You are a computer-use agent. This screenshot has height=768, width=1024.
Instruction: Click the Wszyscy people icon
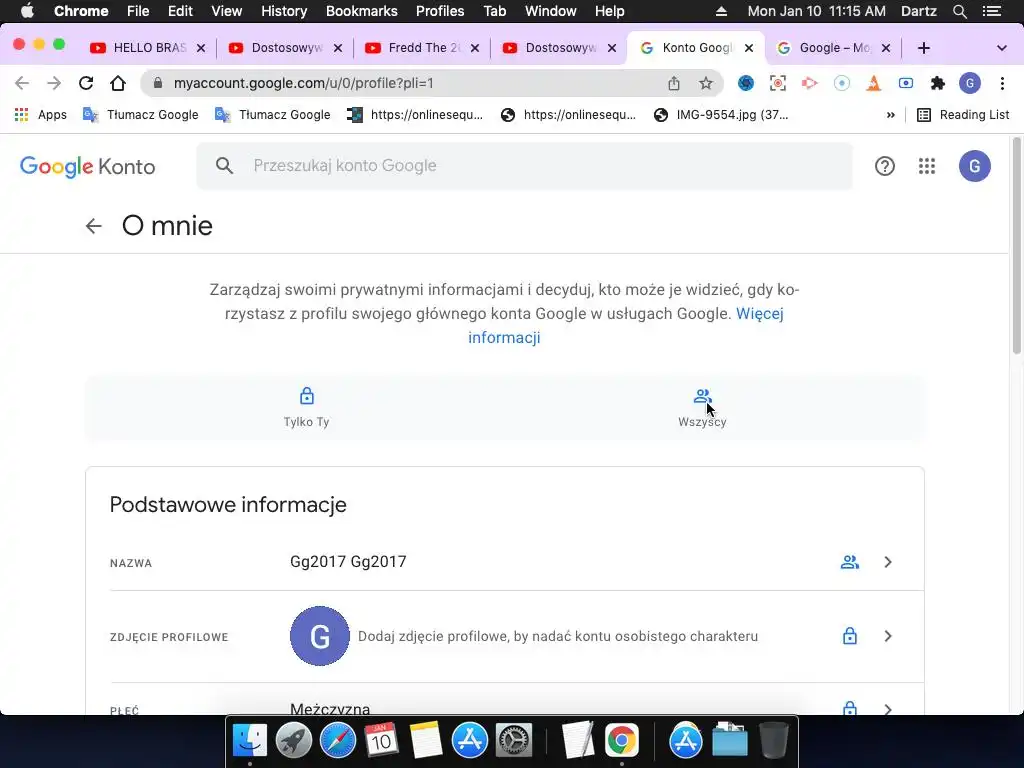pyautogui.click(x=702, y=396)
